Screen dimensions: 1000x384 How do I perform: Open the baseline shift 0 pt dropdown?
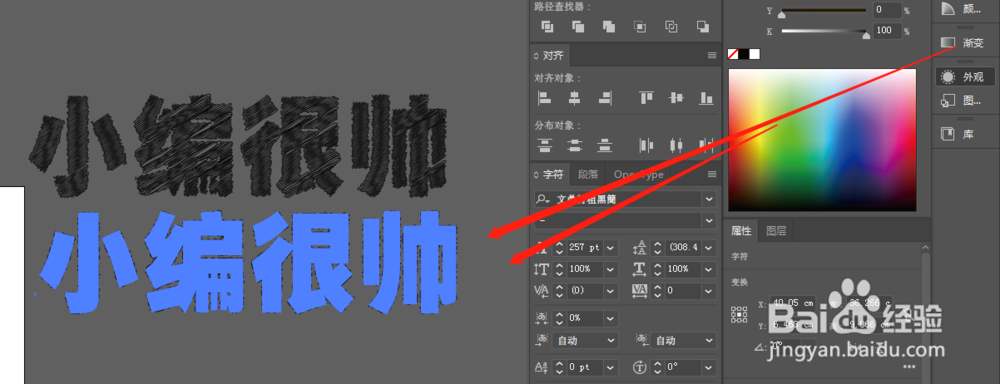pyautogui.click(x=610, y=367)
